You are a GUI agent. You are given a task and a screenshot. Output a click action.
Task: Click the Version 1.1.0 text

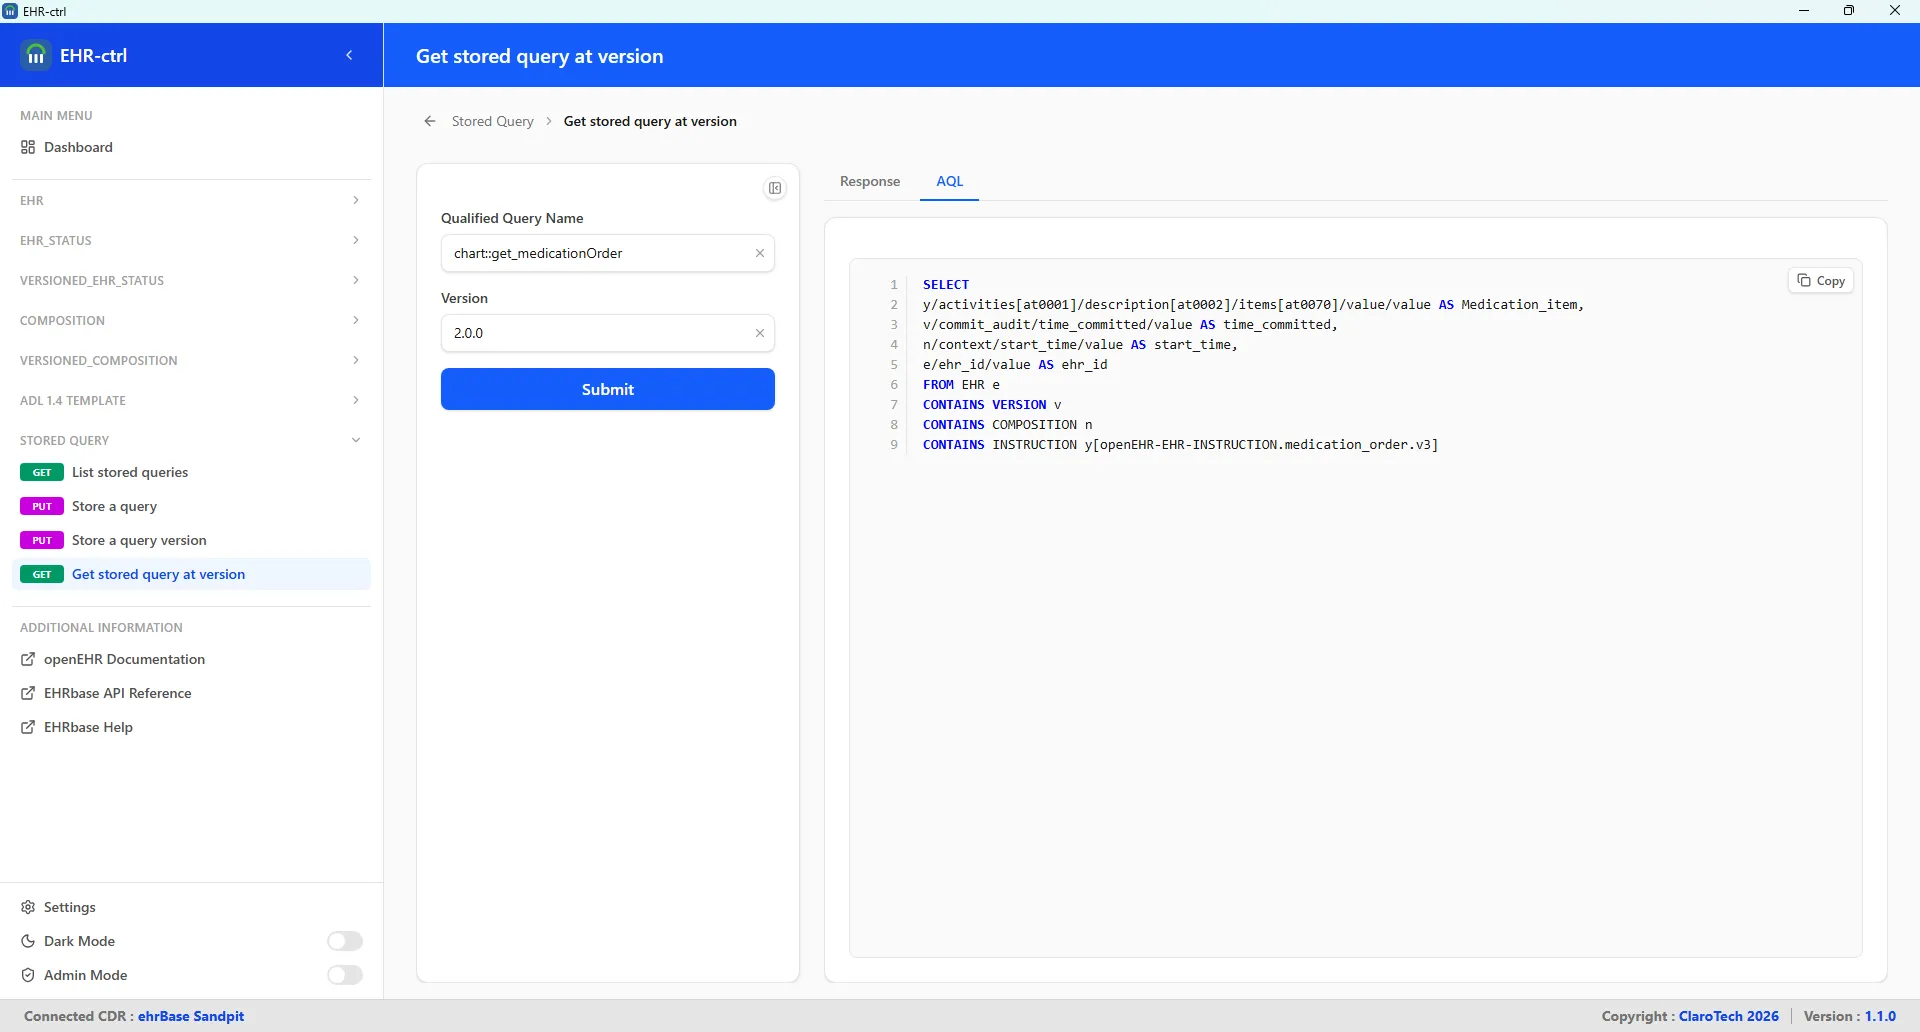pyautogui.click(x=1850, y=1016)
